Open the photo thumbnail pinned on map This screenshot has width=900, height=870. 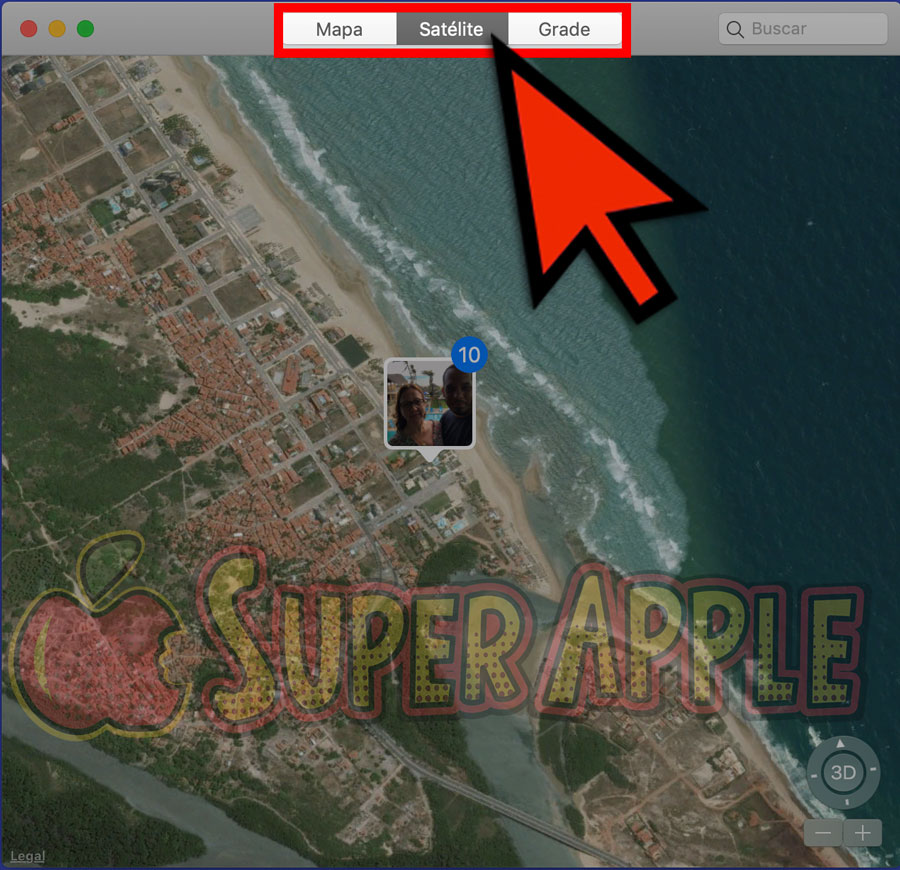tap(429, 403)
